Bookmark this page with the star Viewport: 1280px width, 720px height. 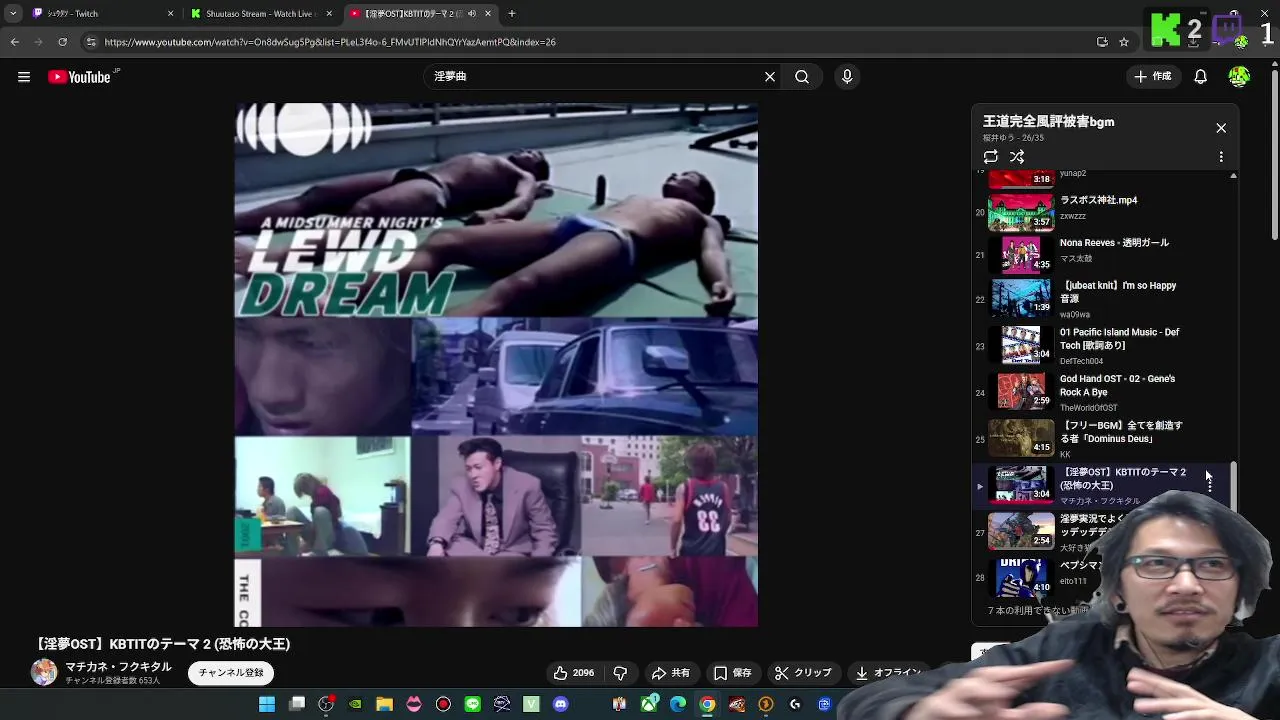click(1124, 42)
